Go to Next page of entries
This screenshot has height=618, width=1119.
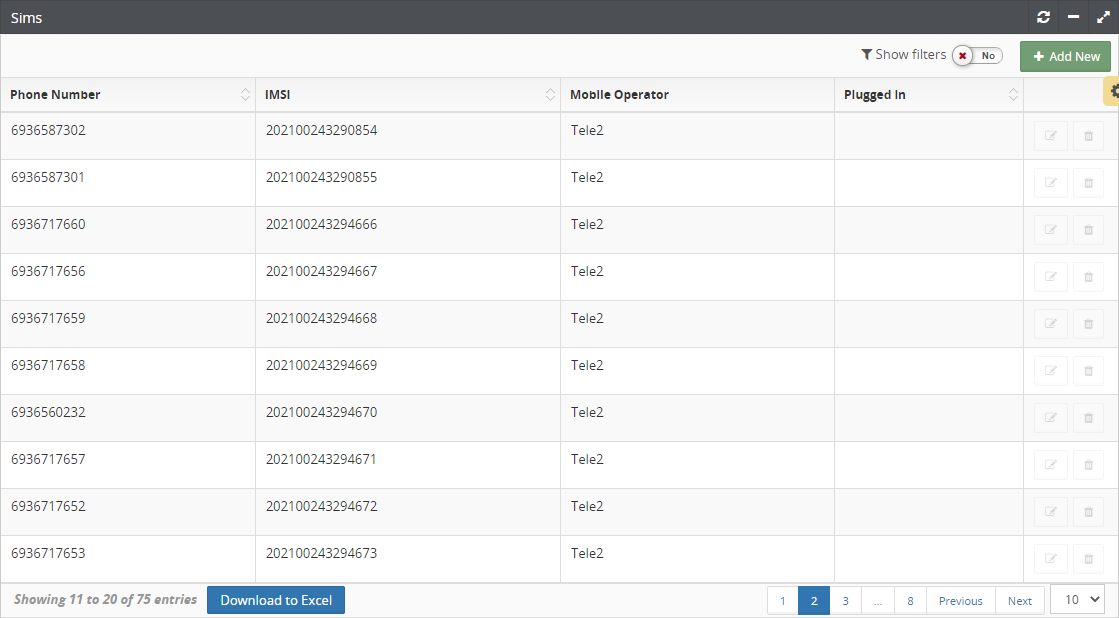[x=1019, y=601]
